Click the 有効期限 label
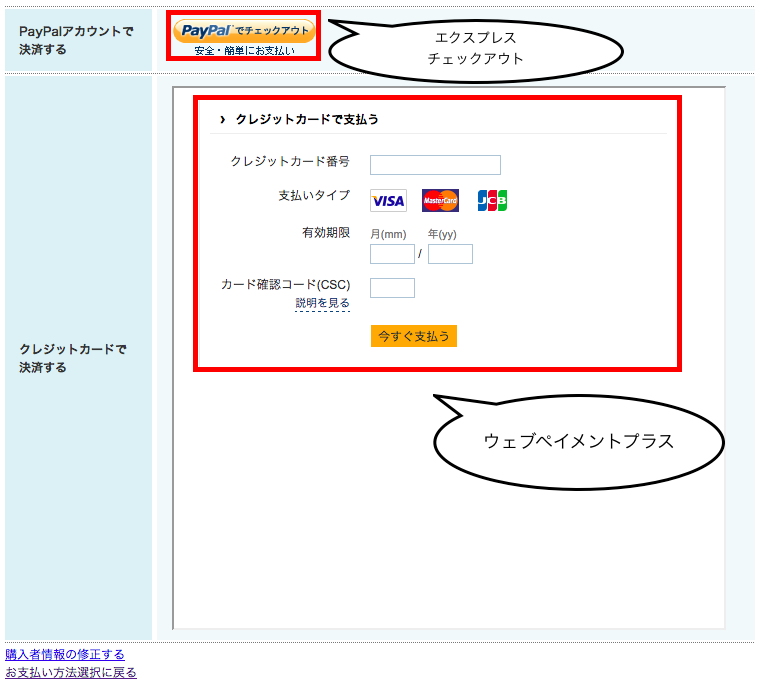 [326, 233]
